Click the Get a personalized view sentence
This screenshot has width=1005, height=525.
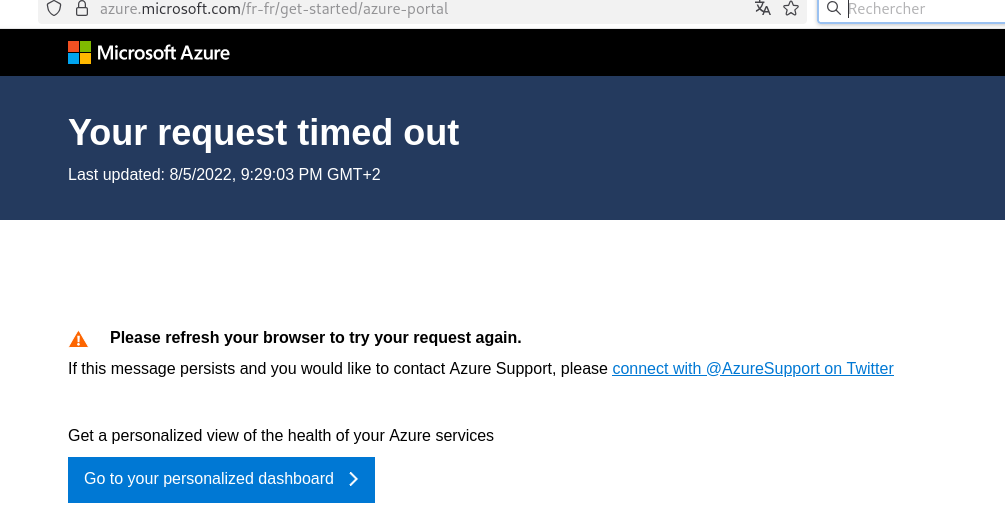tap(280, 435)
